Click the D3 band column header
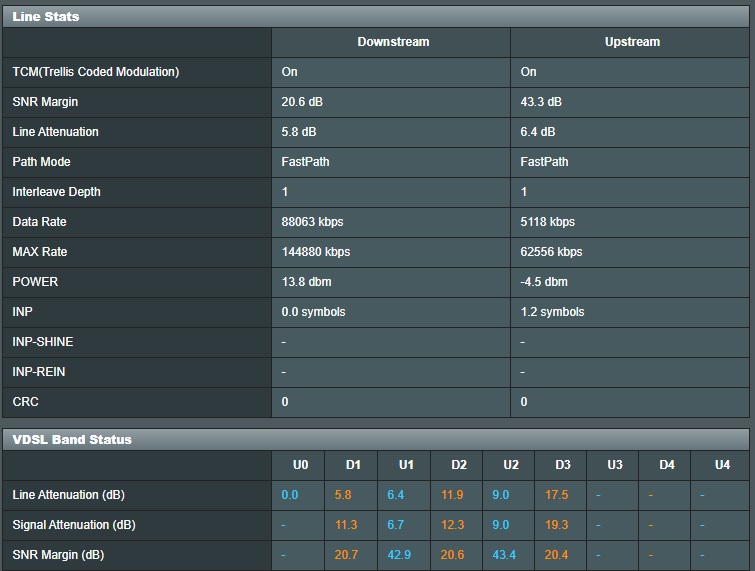Image resolution: width=755 pixels, height=571 pixels. (x=562, y=465)
